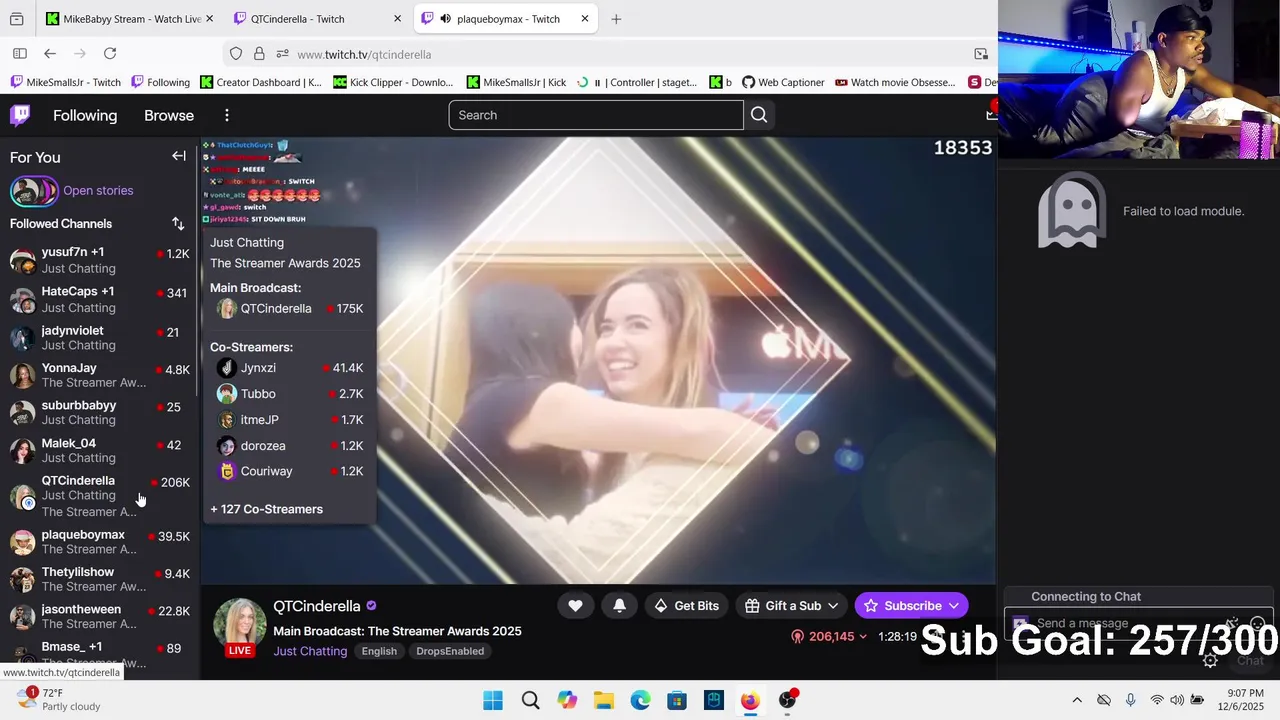
Task: Open the Gift a Sub dropdown
Action: (x=791, y=605)
